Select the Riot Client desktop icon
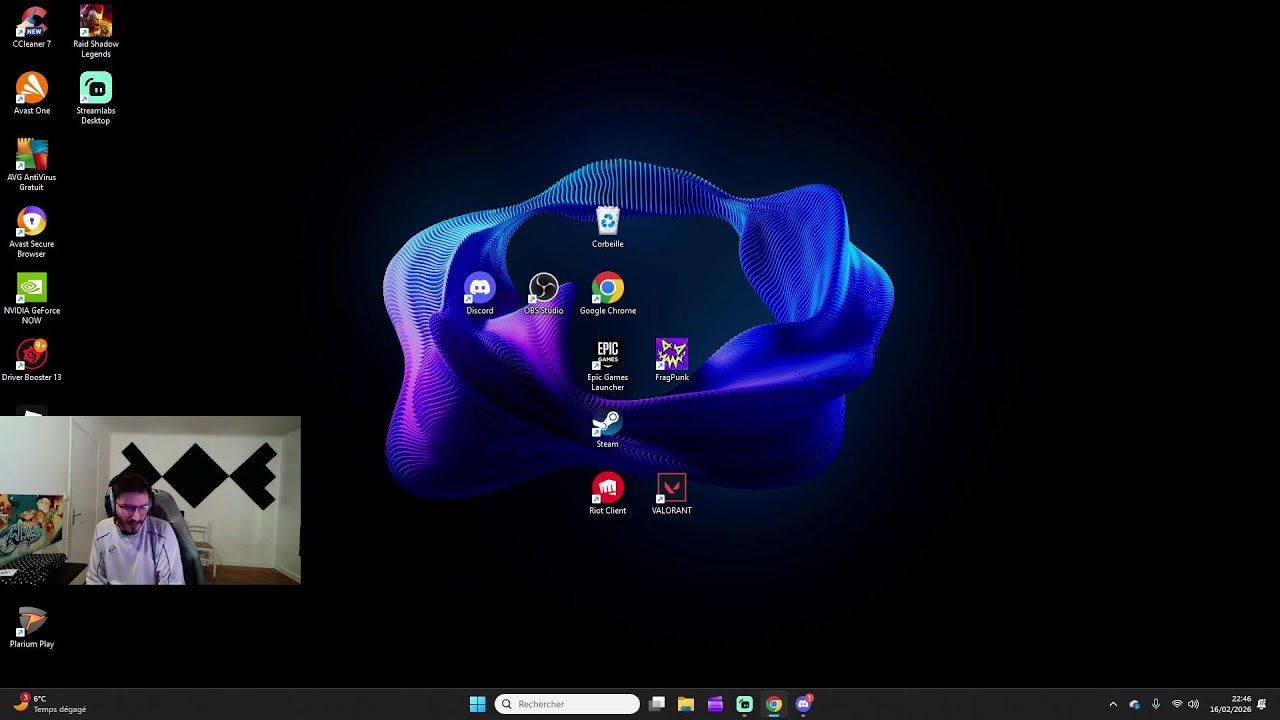Viewport: 1280px width, 720px height. tap(608, 494)
